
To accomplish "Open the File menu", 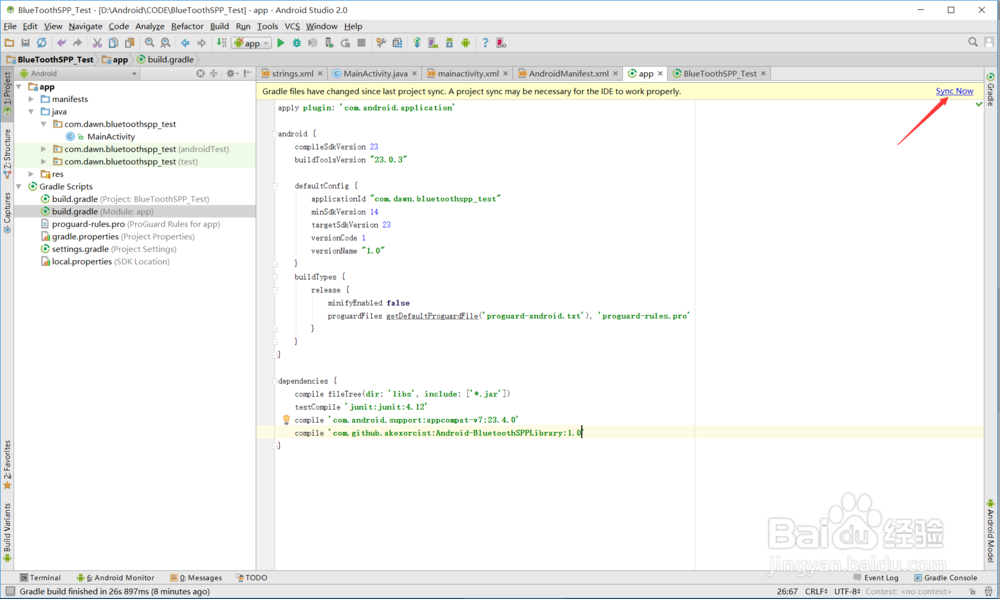I will pos(10,26).
